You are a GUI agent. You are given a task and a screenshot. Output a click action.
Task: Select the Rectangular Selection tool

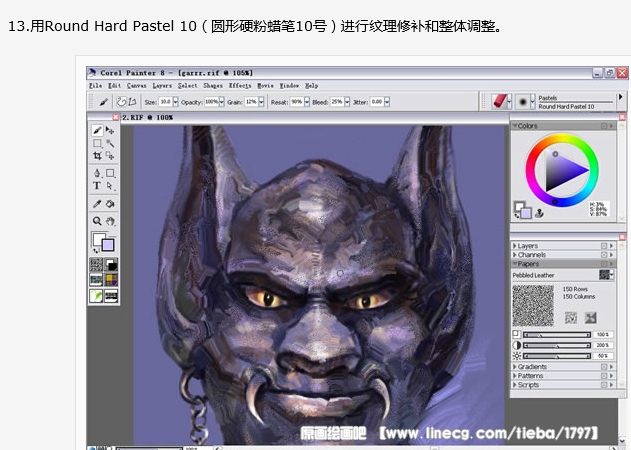pyautogui.click(x=97, y=143)
